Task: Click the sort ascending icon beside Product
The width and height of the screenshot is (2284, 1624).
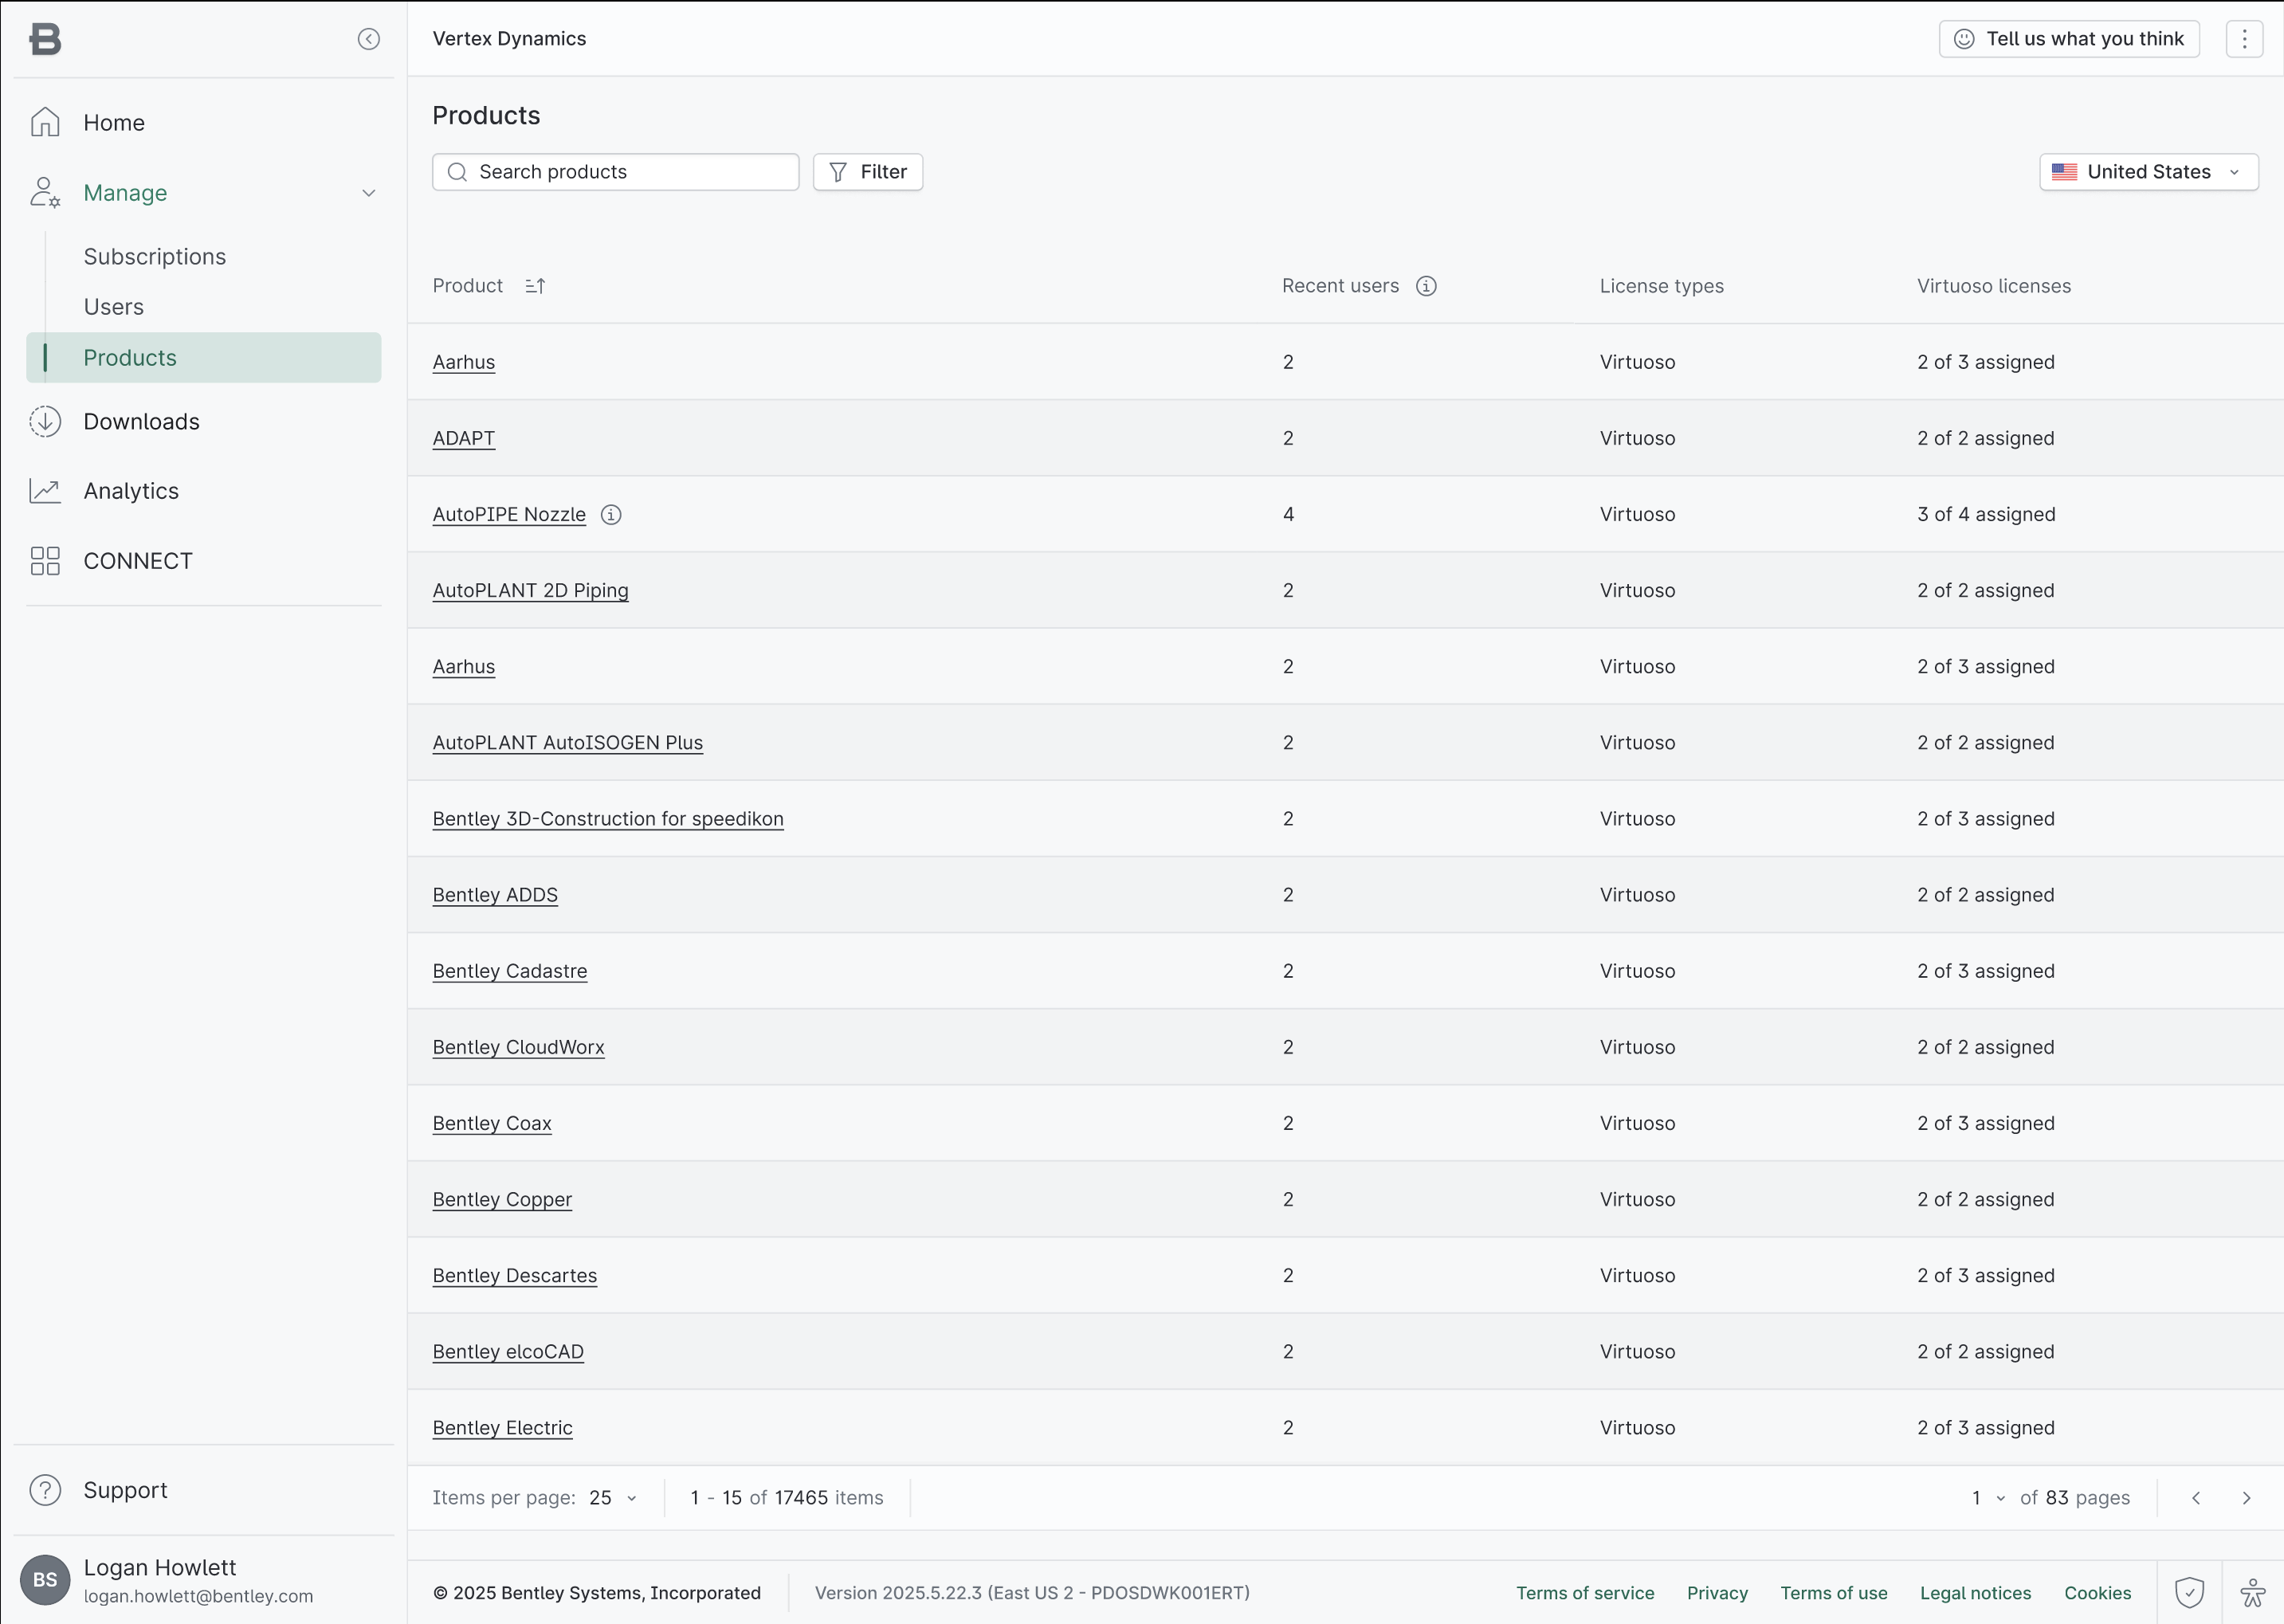Action: (535, 286)
